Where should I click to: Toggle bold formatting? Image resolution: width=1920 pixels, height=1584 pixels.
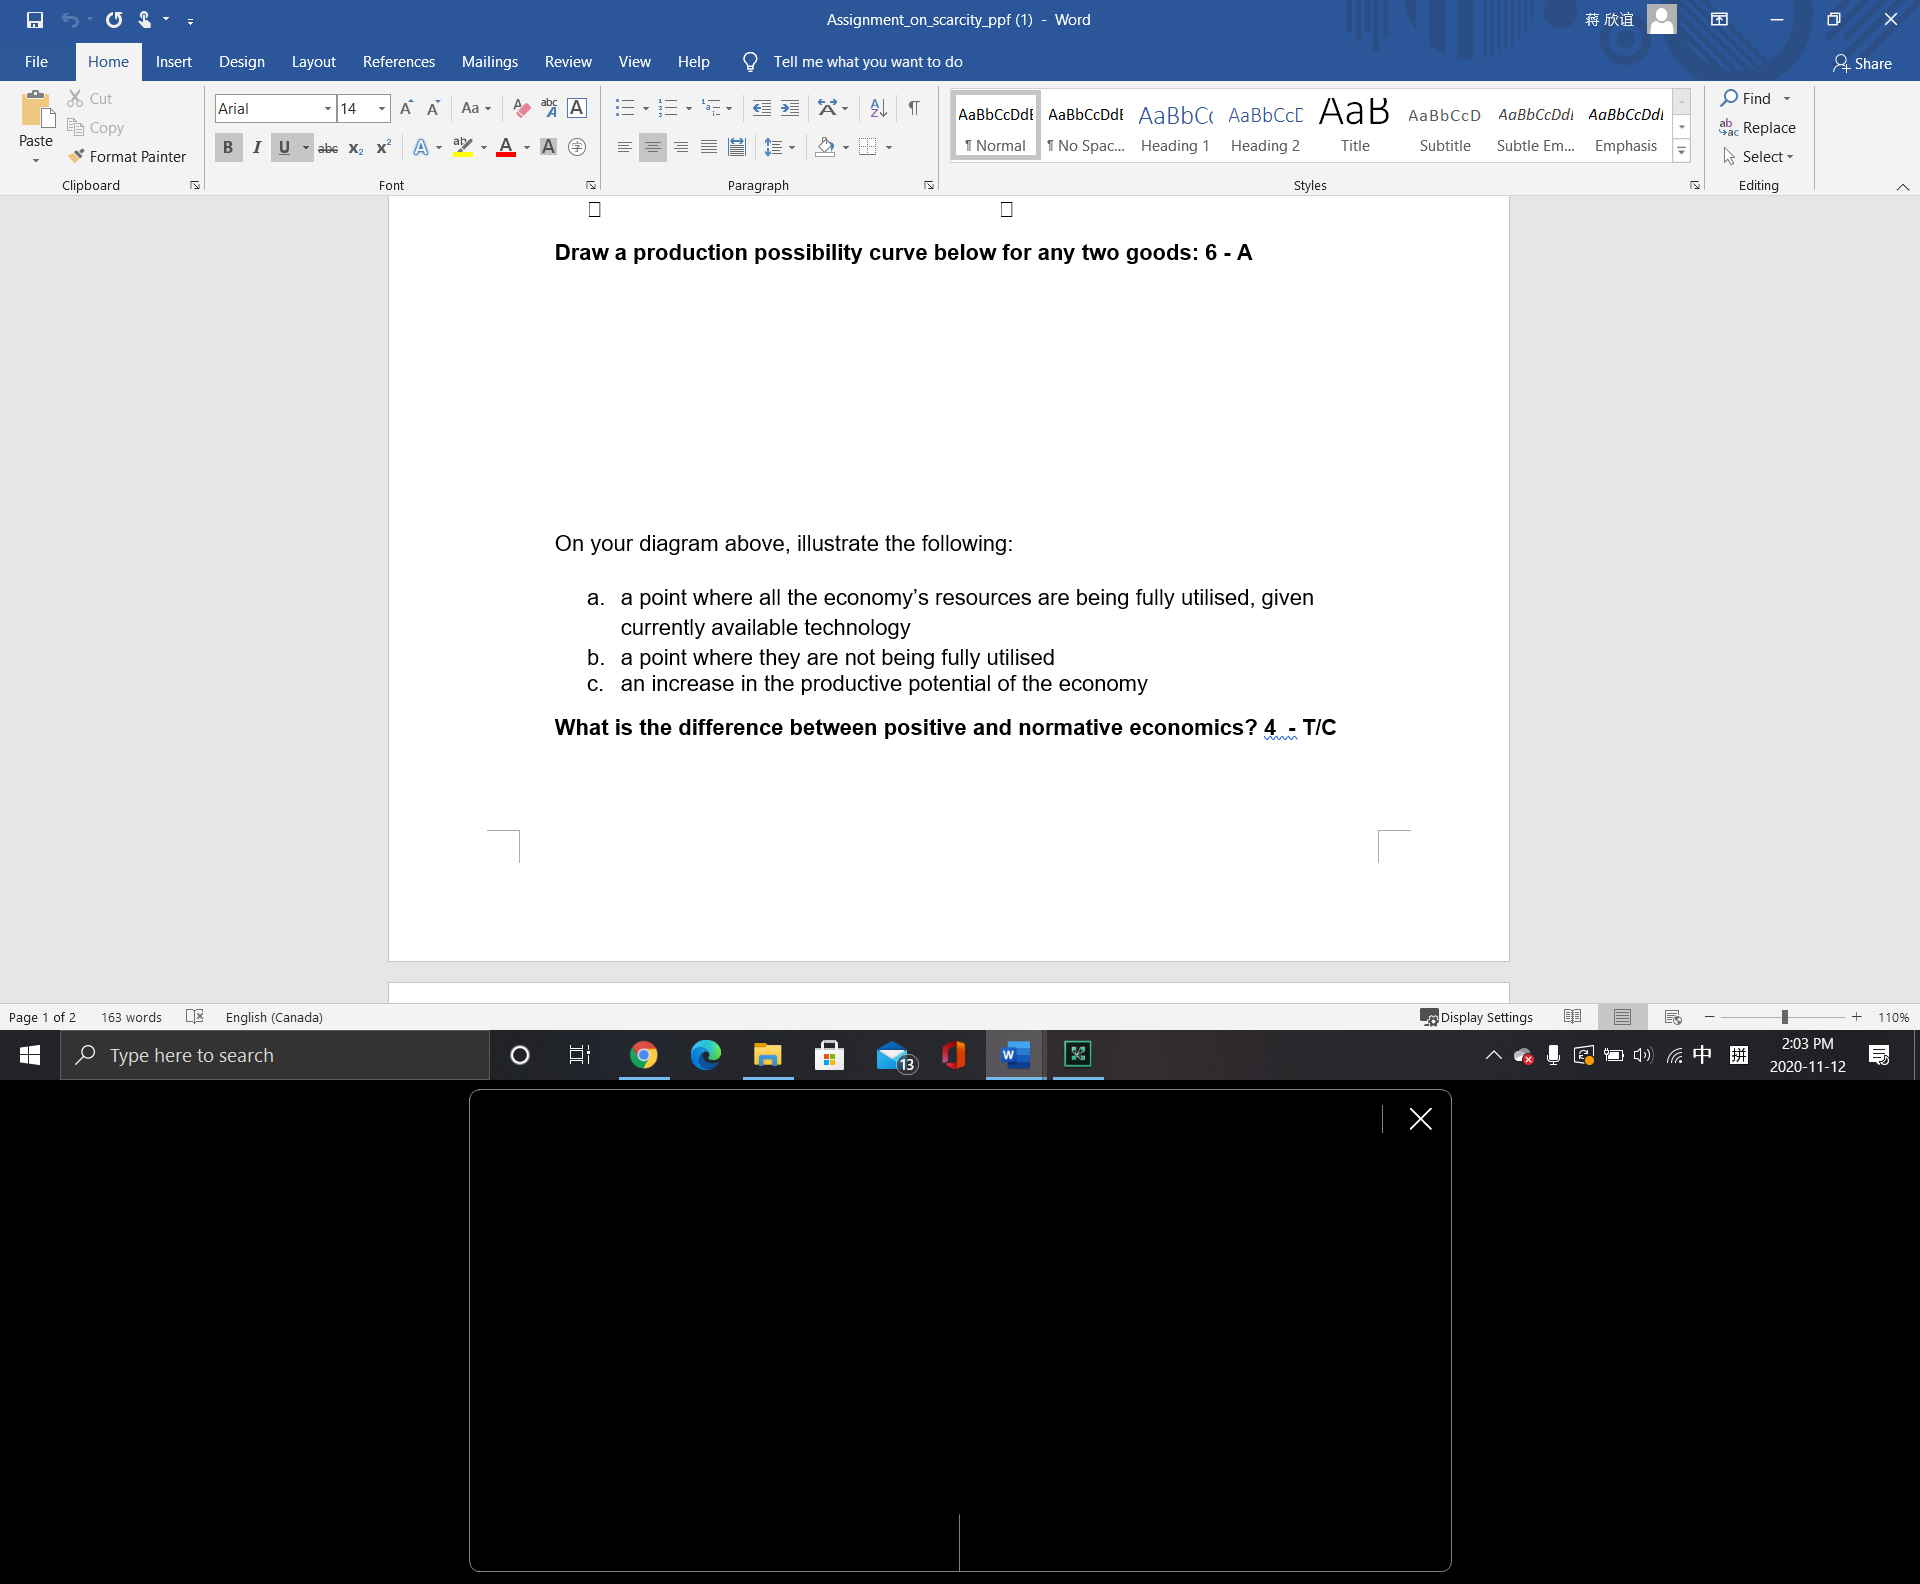pyautogui.click(x=228, y=147)
